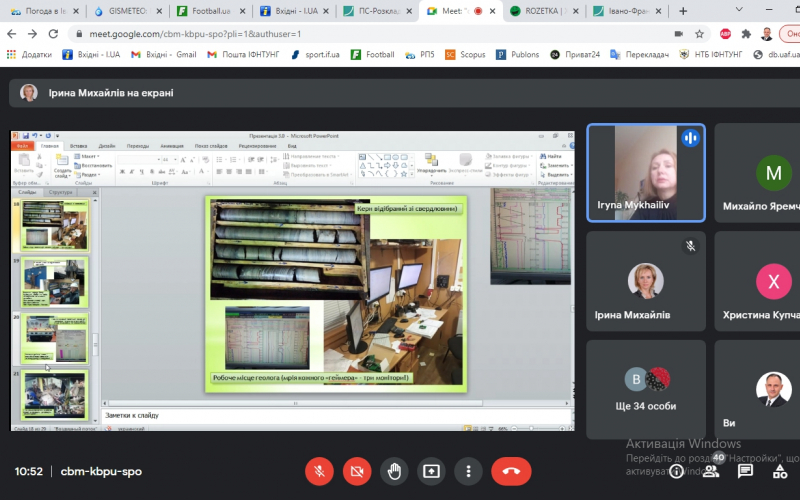Click shared PowerPoint Переходы ribbon tab
The width and height of the screenshot is (800, 500).
coord(138,146)
